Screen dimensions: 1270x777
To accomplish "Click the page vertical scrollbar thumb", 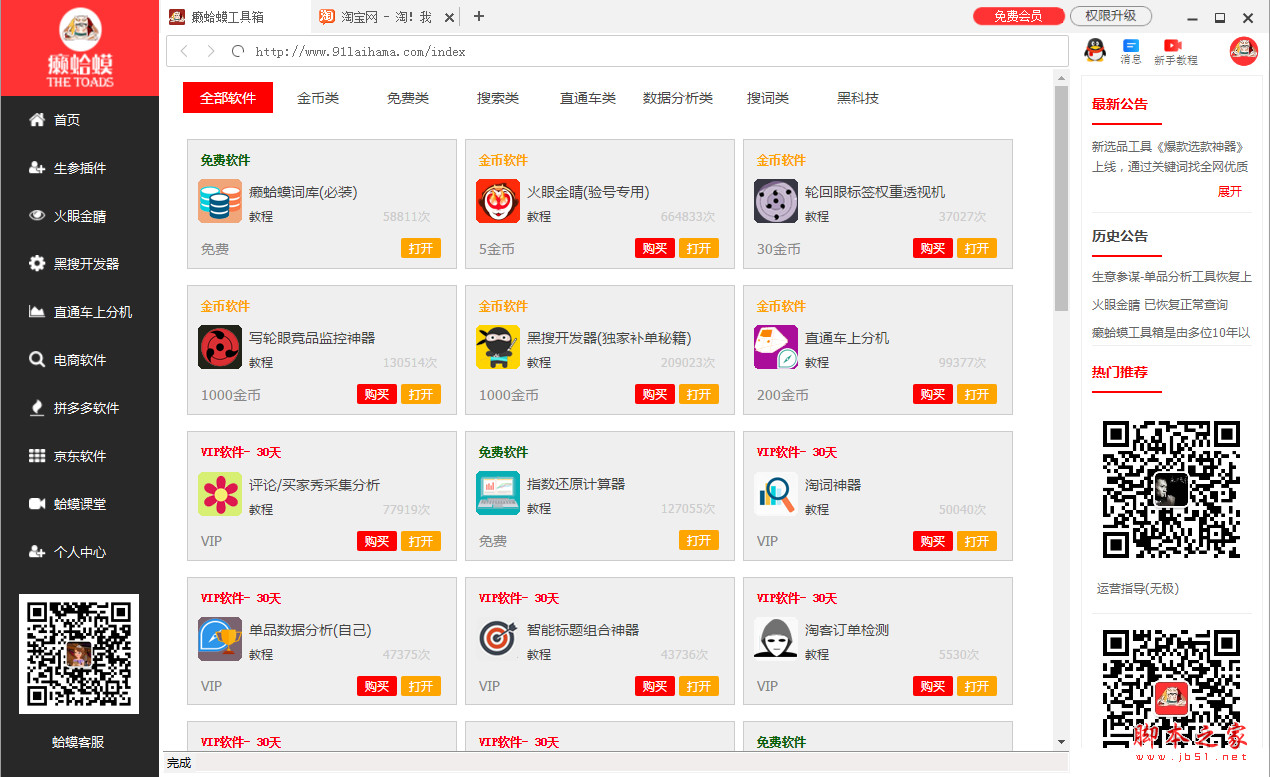I will (1061, 198).
